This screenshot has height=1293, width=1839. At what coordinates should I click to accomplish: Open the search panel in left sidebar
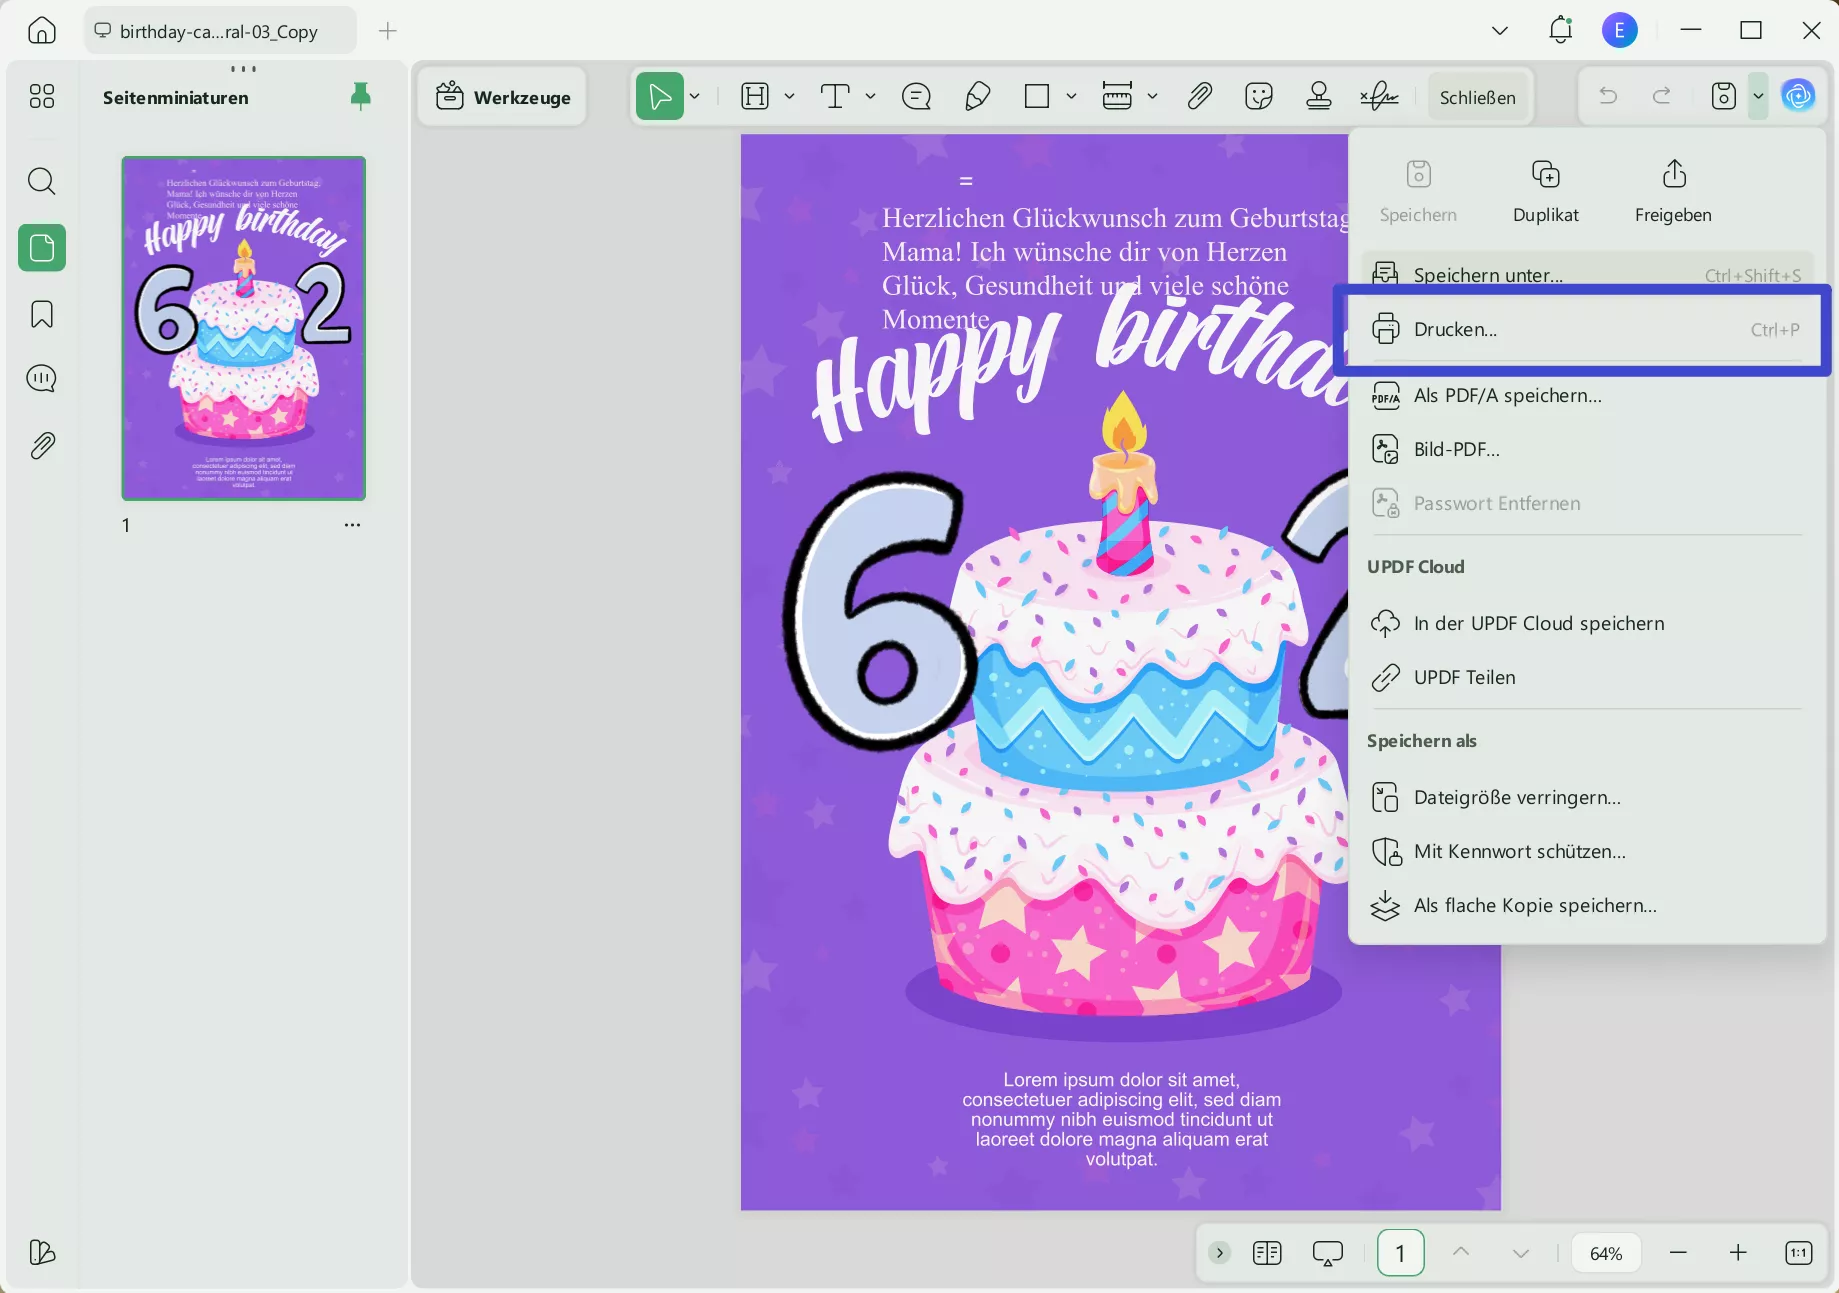point(42,181)
